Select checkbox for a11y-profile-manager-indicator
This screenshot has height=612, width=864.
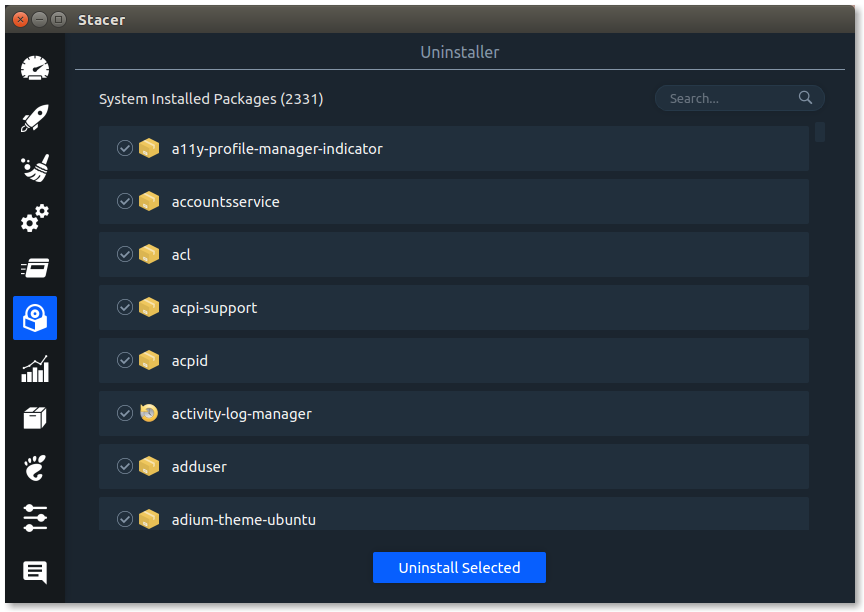125,148
